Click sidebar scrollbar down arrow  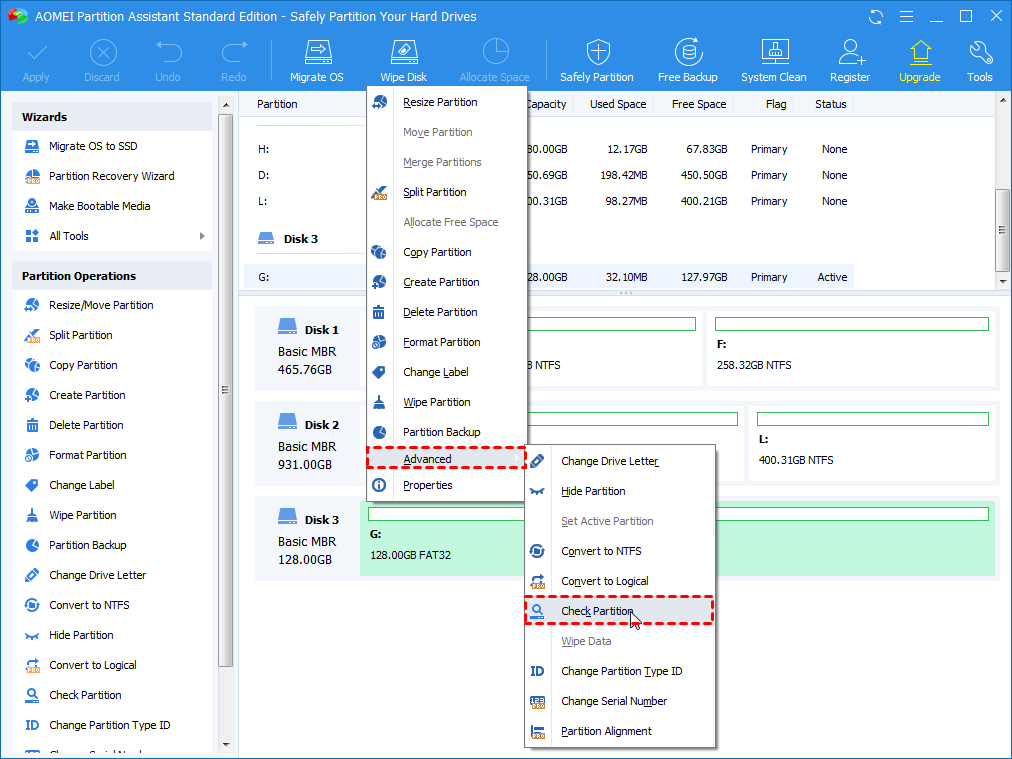[x=226, y=745]
